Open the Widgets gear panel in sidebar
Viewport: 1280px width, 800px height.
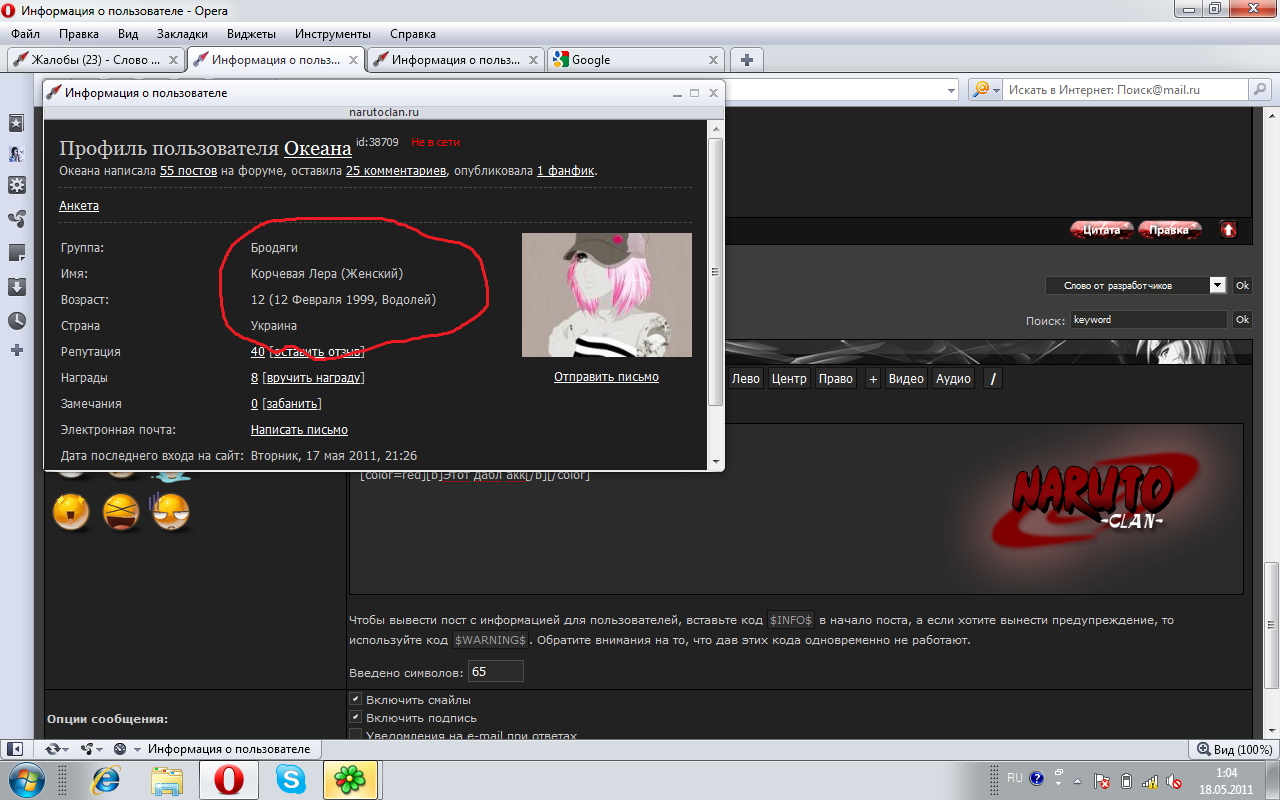(x=17, y=185)
